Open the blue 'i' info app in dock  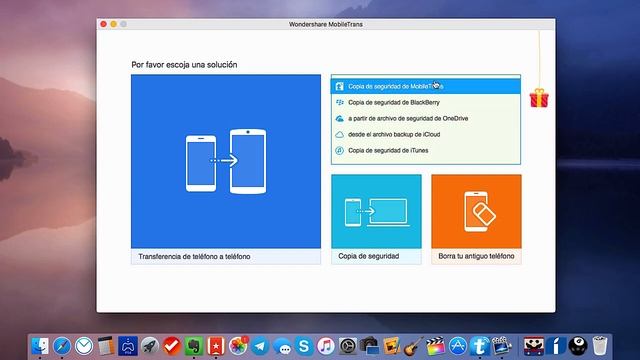tap(556, 346)
